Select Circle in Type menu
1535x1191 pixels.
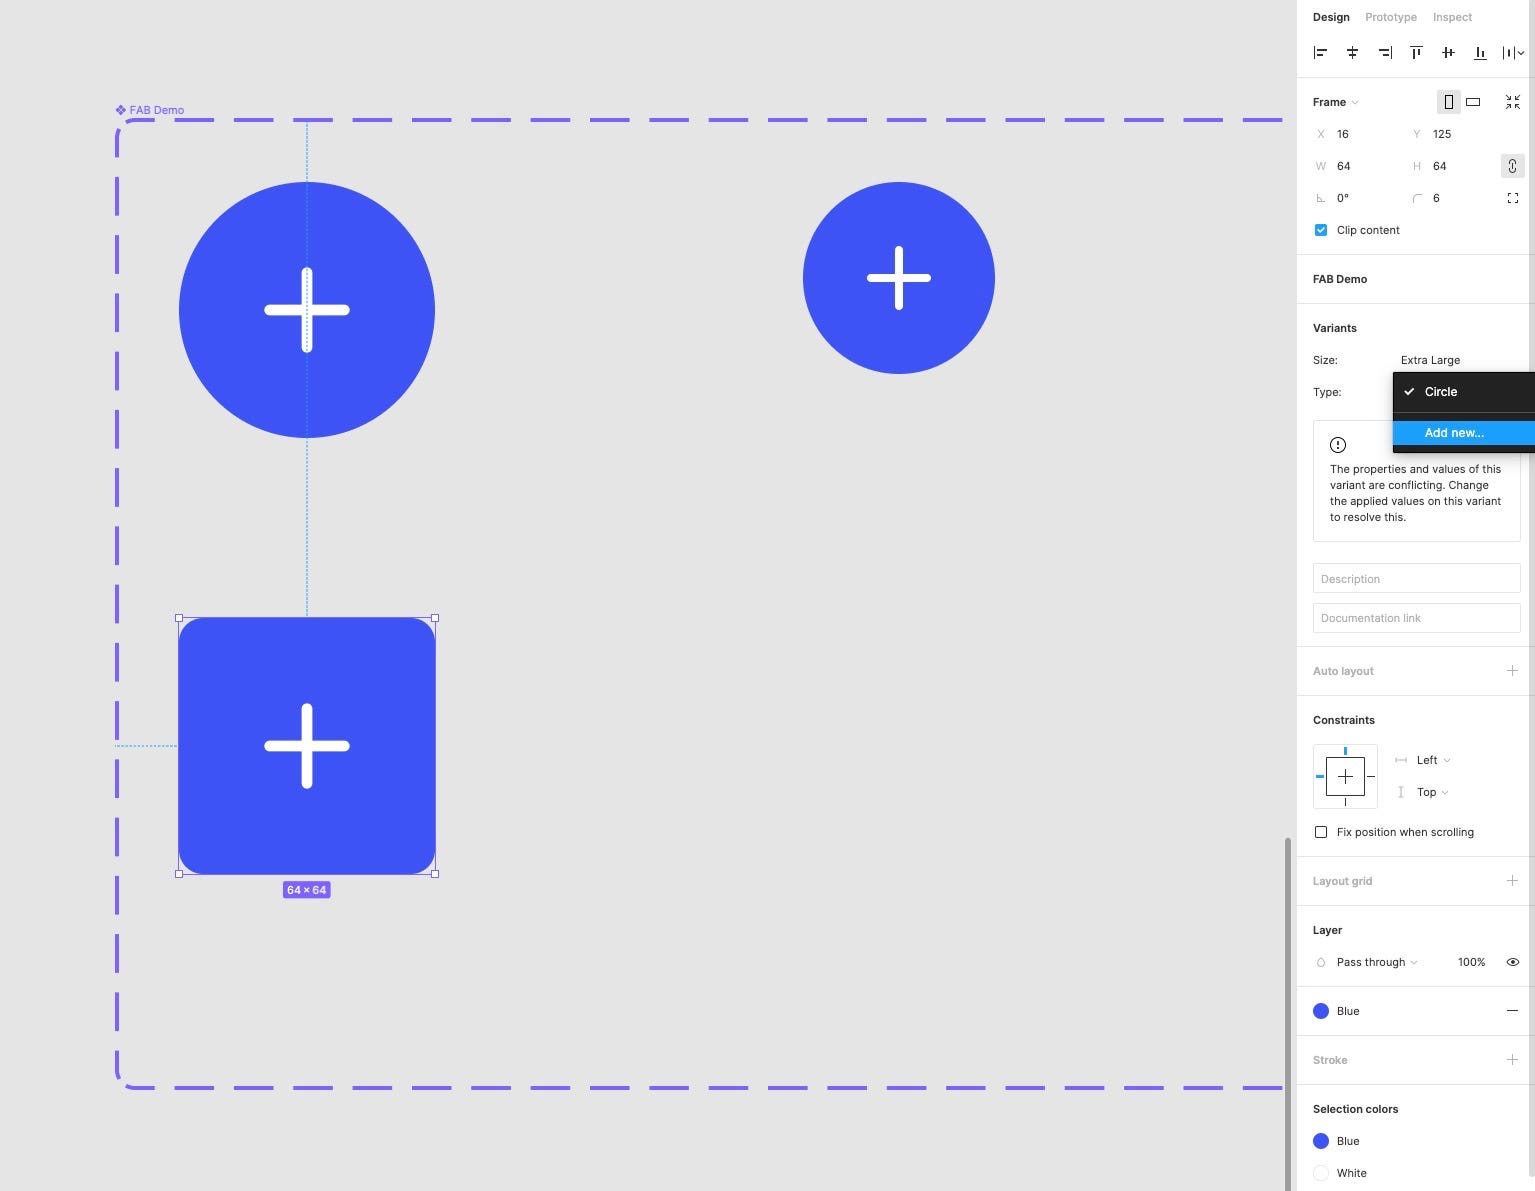tap(1464, 392)
